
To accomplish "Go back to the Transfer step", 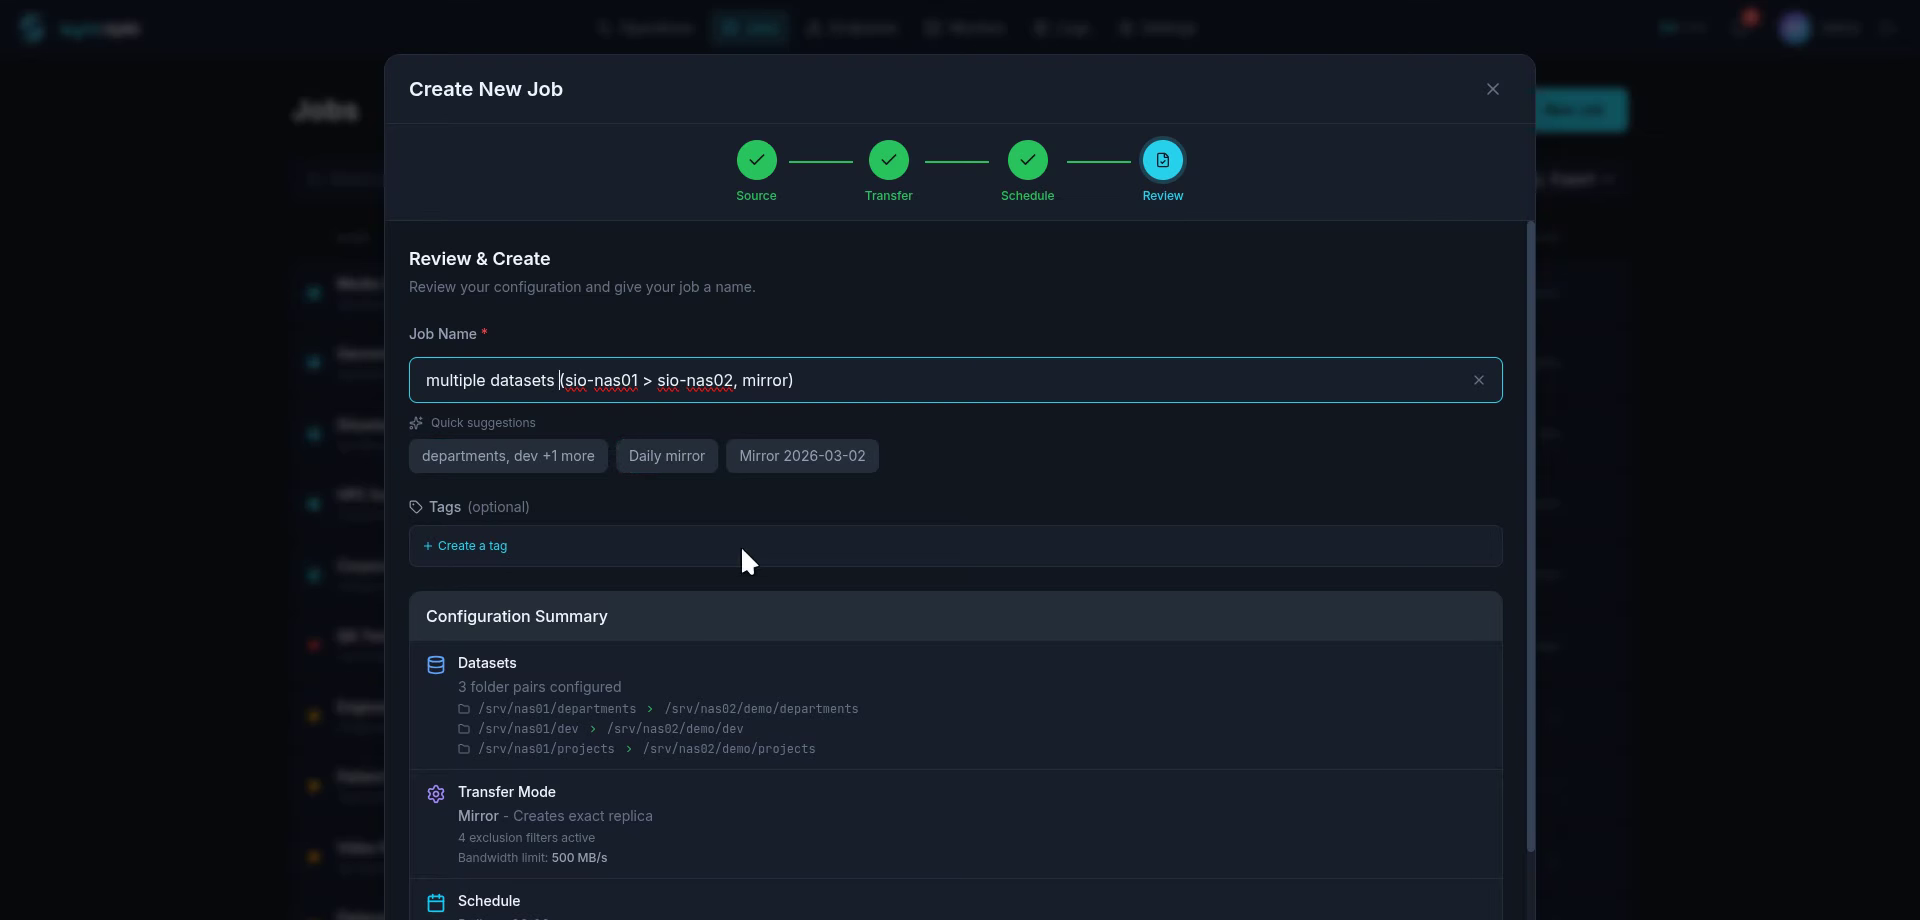I will (x=888, y=160).
